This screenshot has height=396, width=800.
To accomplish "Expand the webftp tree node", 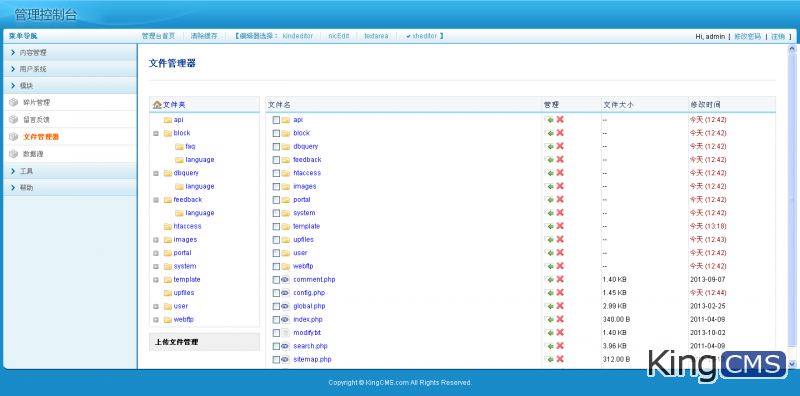I will (x=156, y=319).
